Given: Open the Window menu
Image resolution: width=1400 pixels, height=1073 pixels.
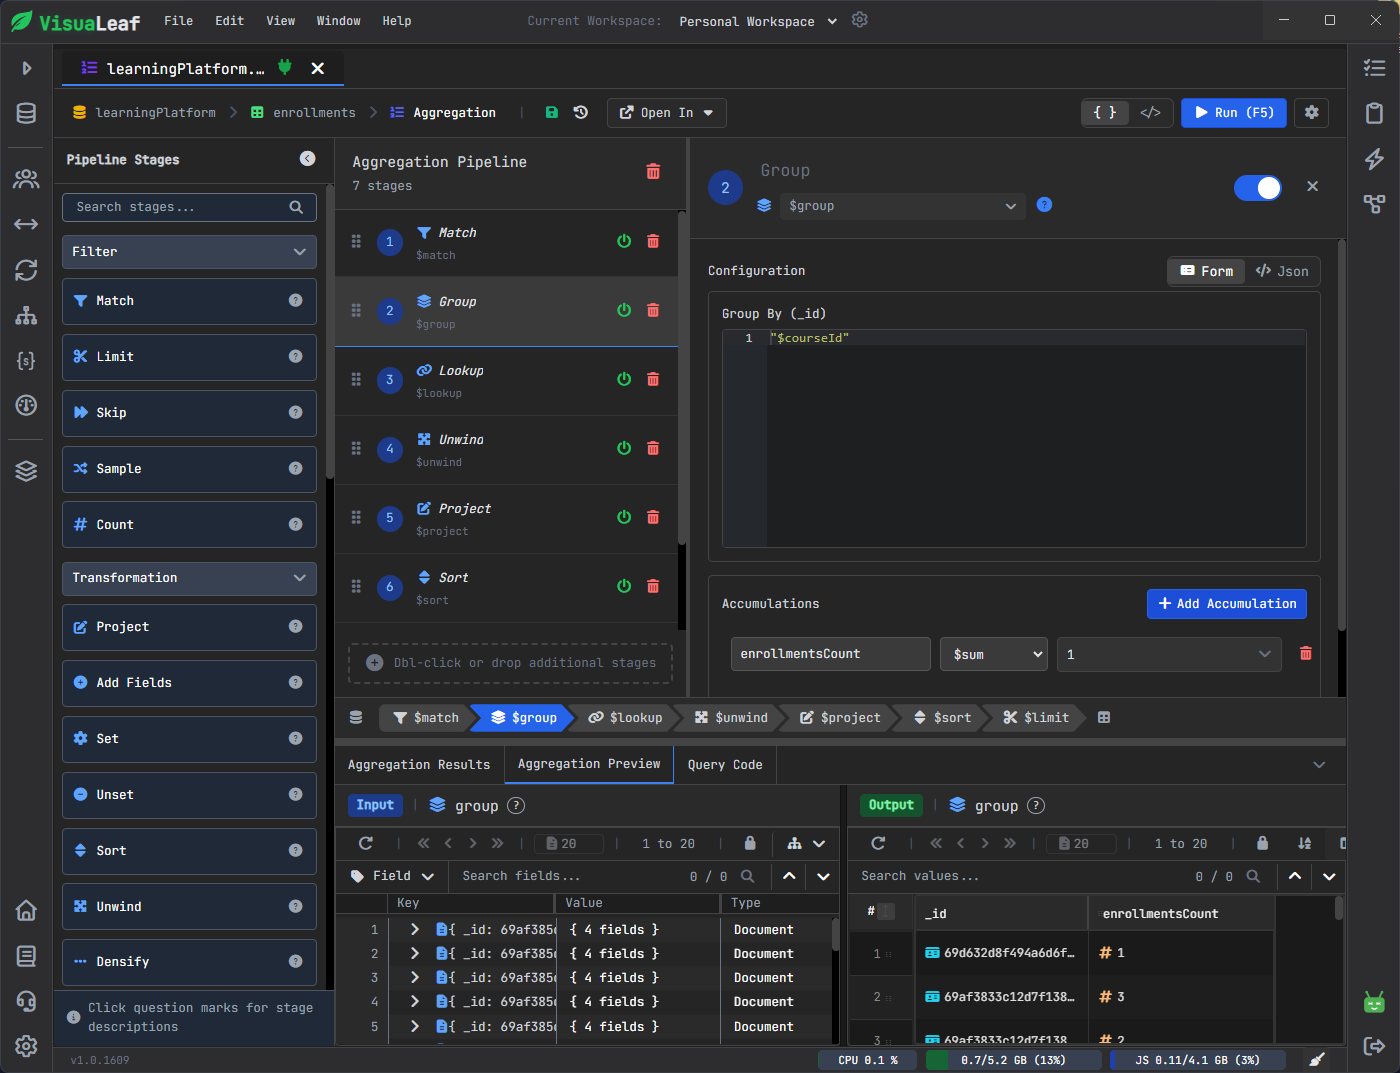Looking at the screenshot, I should coord(338,20).
